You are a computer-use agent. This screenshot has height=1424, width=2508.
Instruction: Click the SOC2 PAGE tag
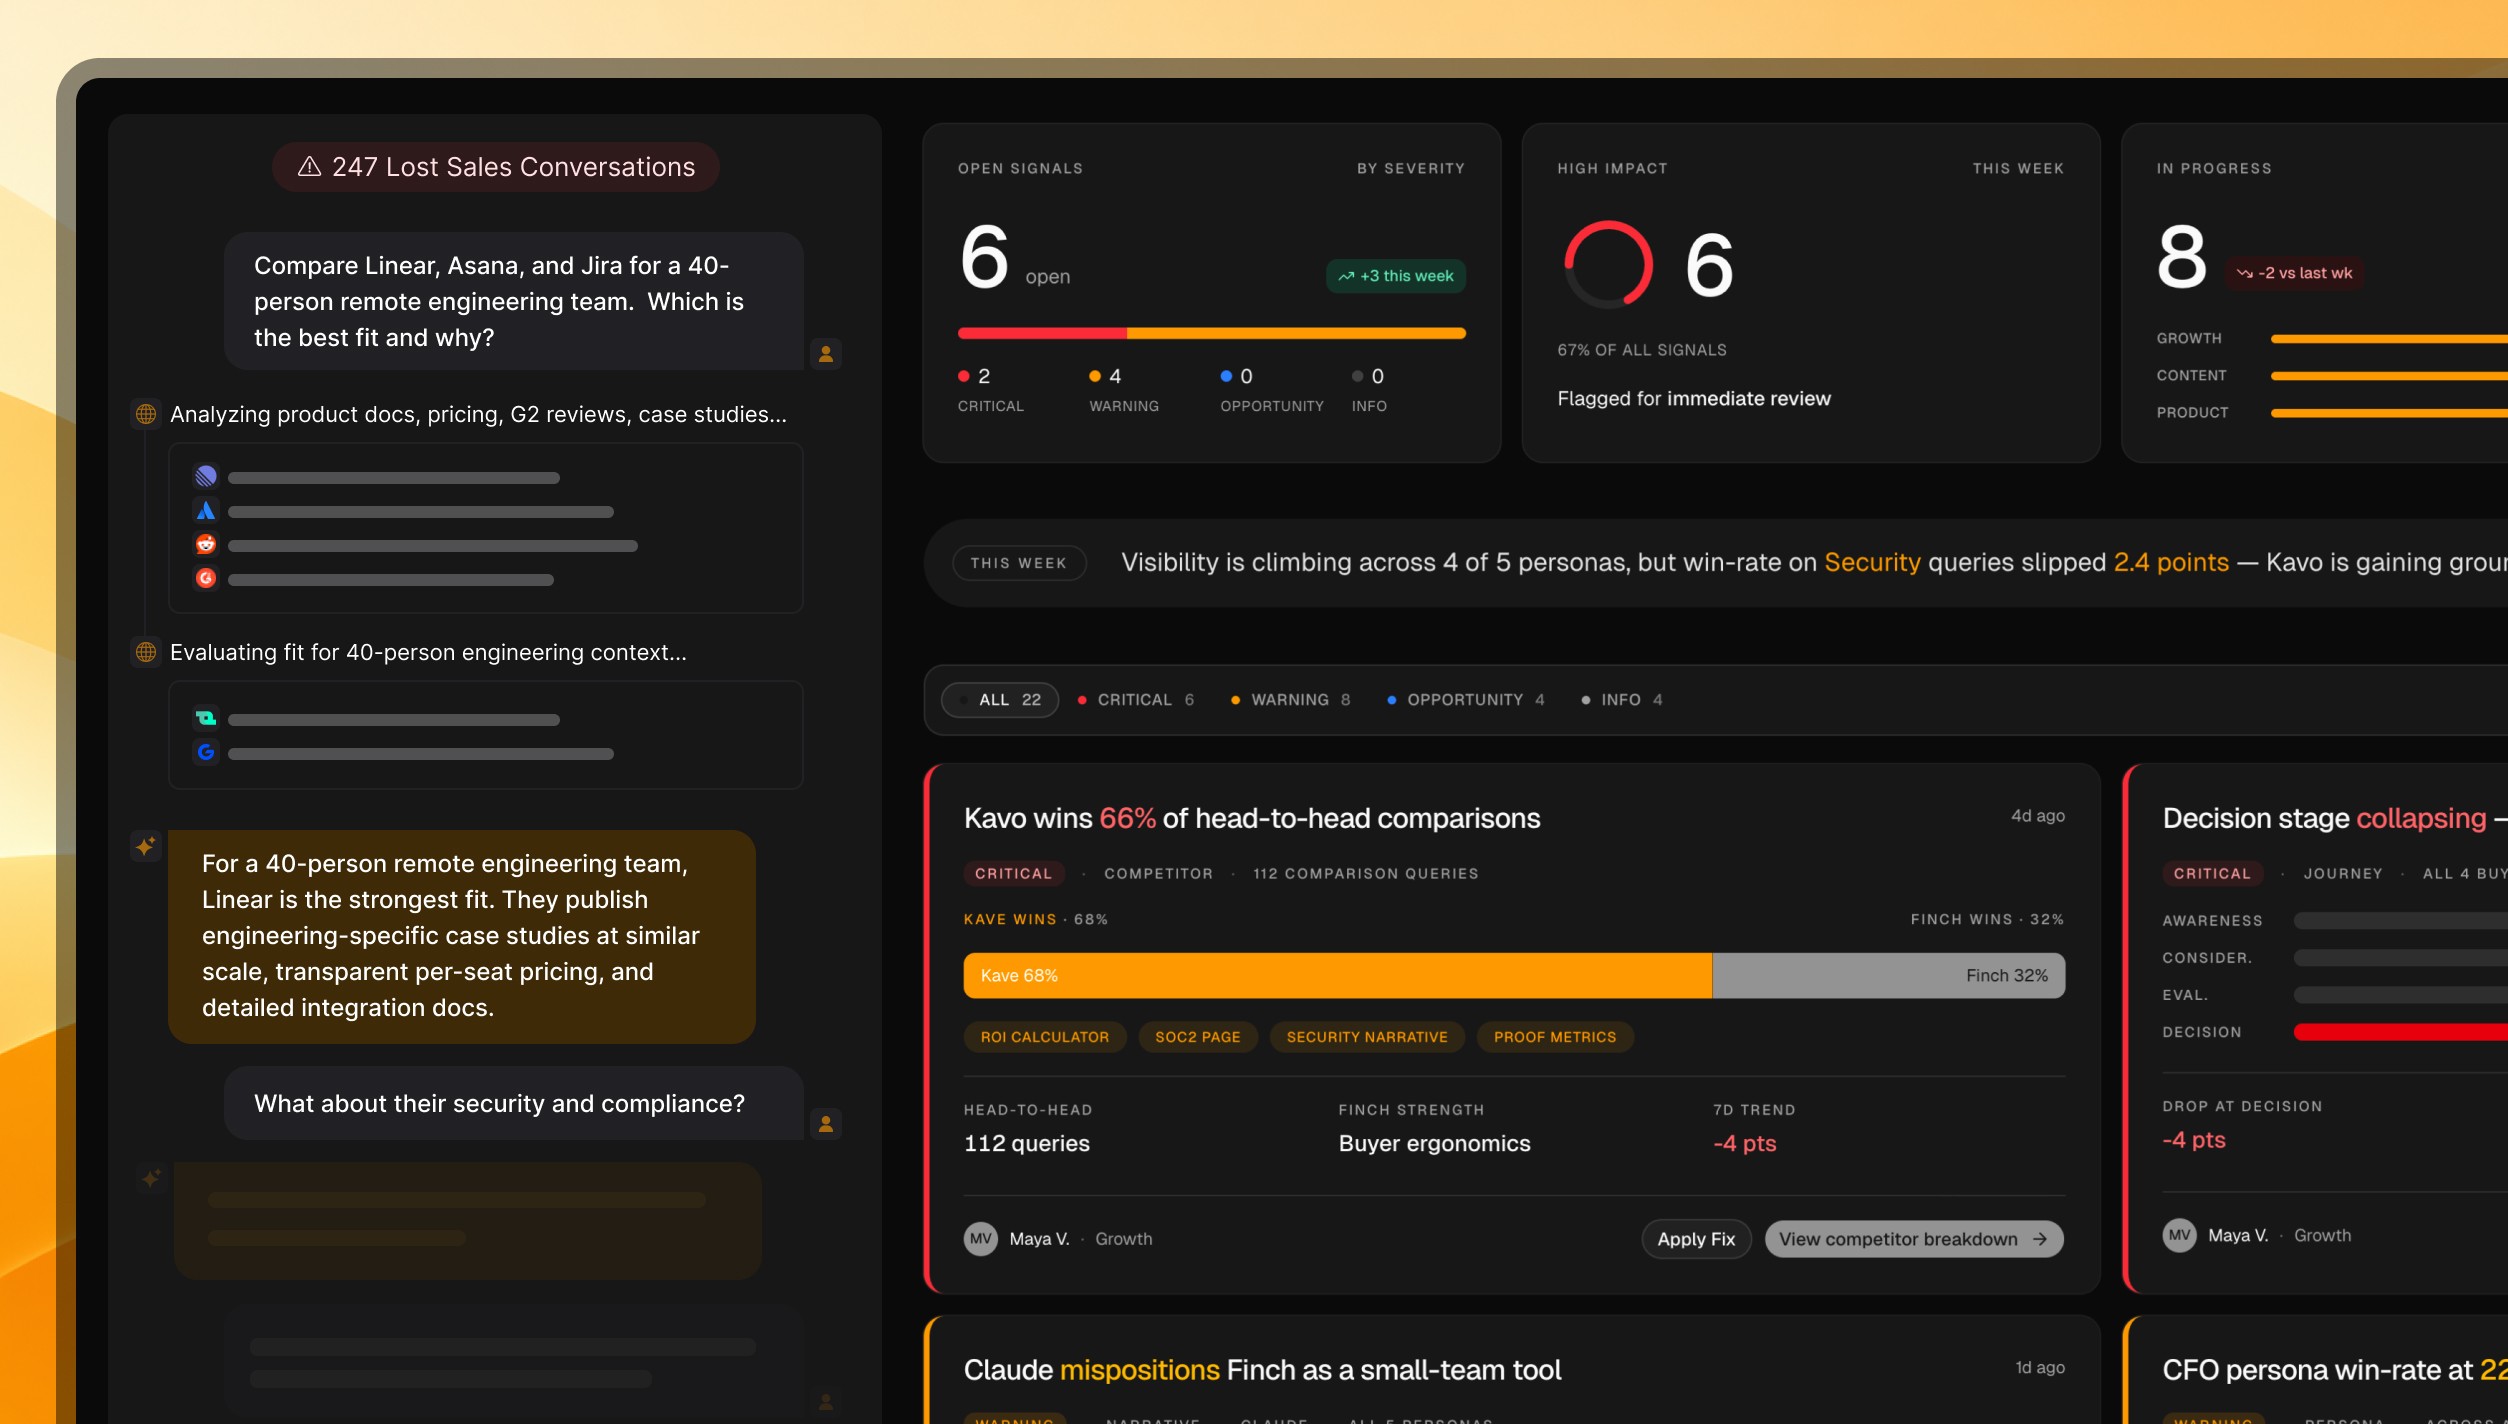coord(1198,1037)
